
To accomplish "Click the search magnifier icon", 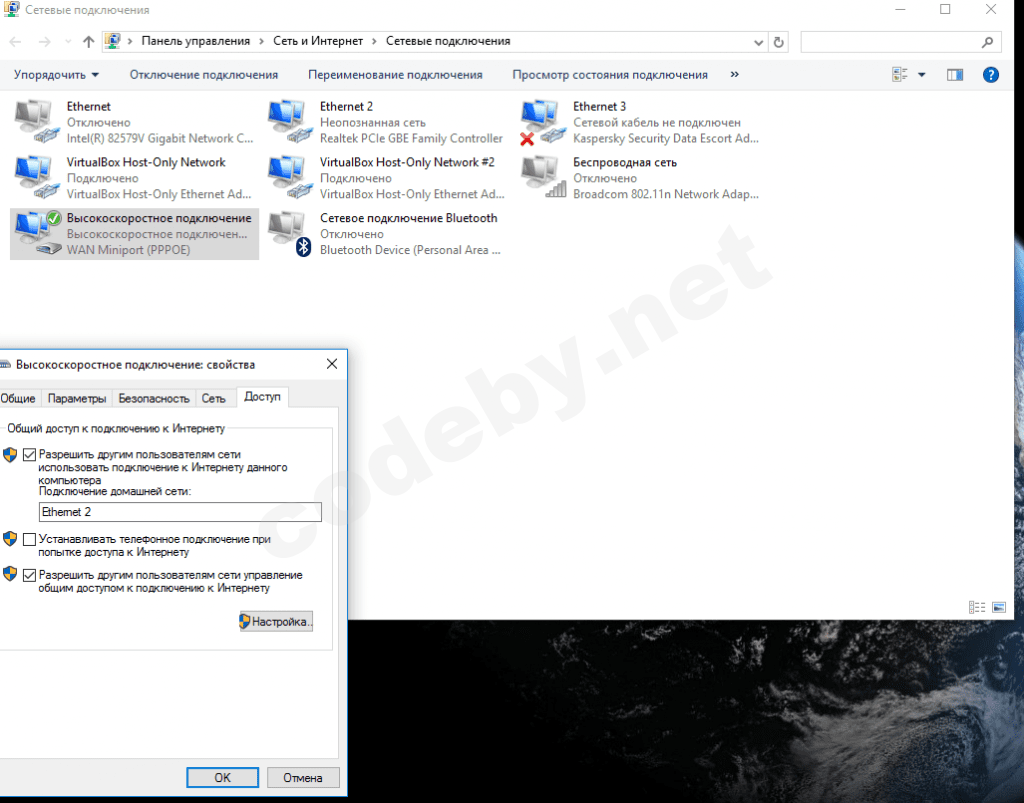I will [987, 42].
